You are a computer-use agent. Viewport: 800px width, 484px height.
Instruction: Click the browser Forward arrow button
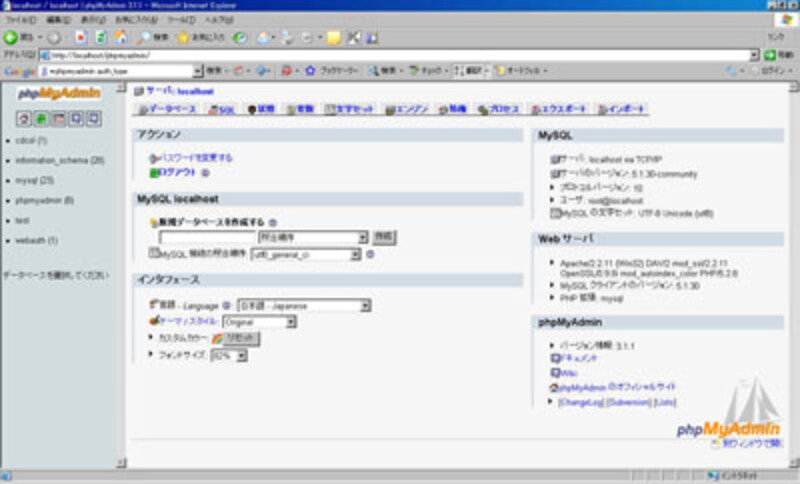click(x=54, y=38)
